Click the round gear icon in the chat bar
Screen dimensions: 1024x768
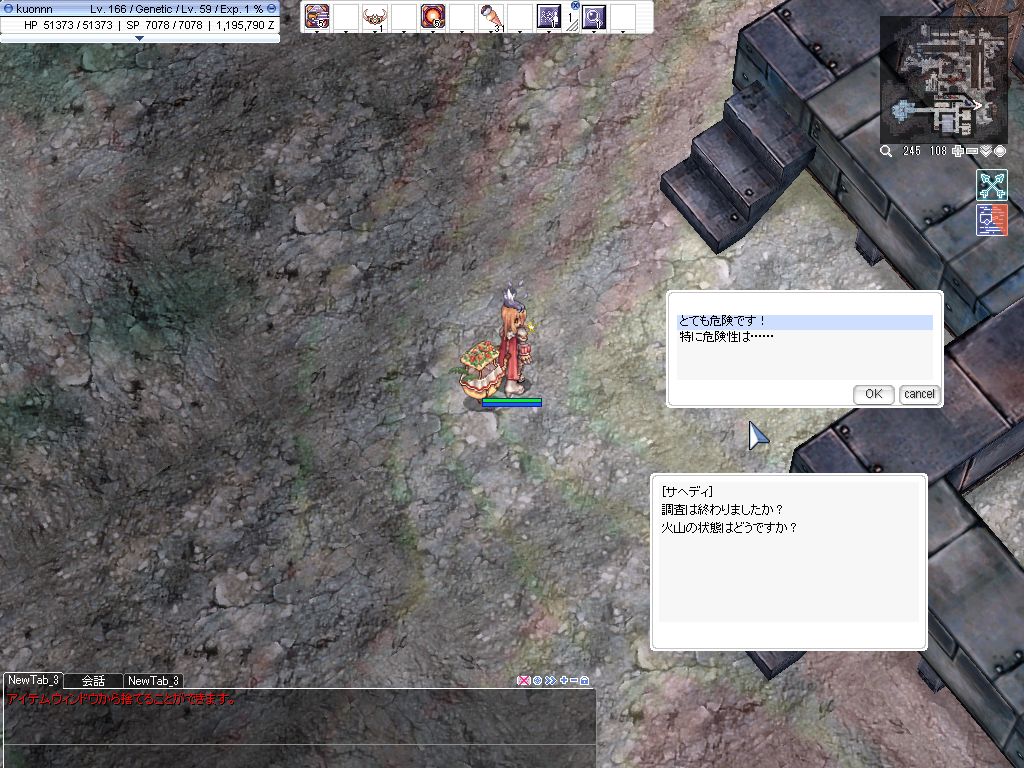point(537,680)
